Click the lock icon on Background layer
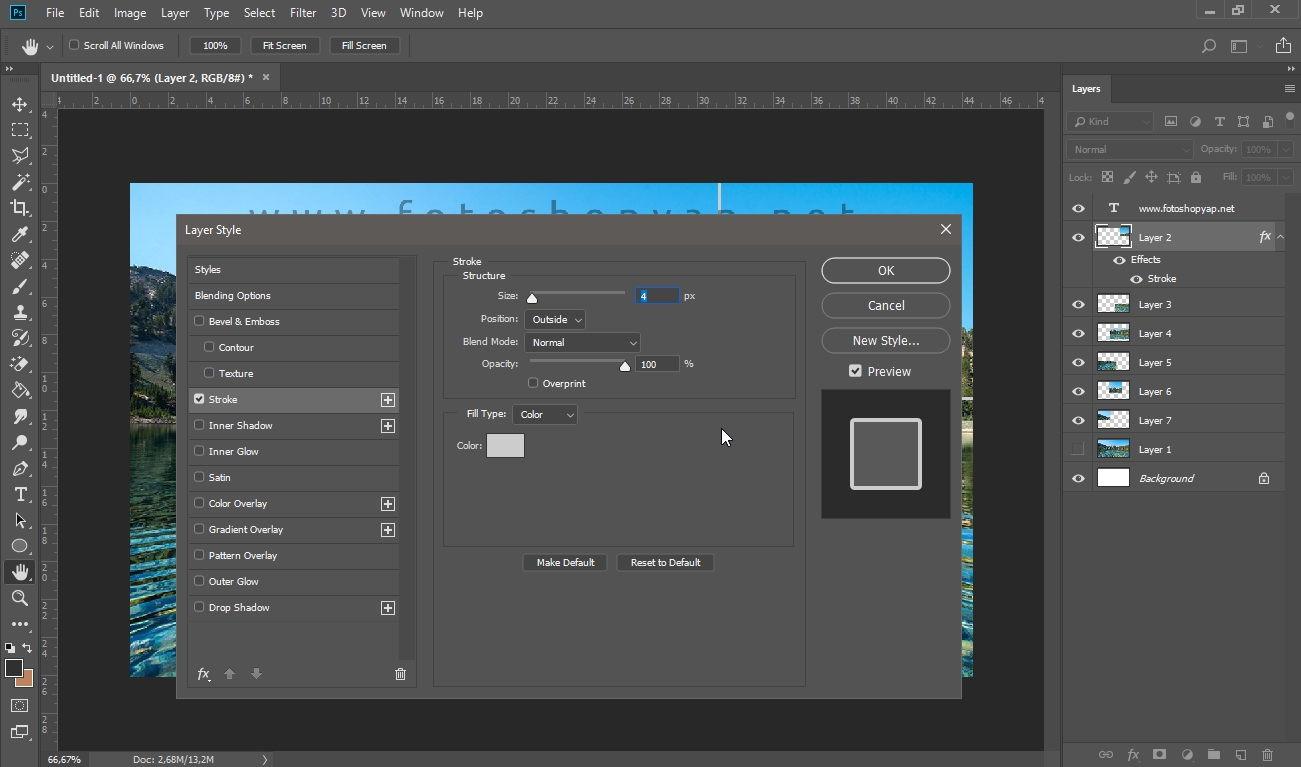The image size is (1301, 767). point(1264,479)
